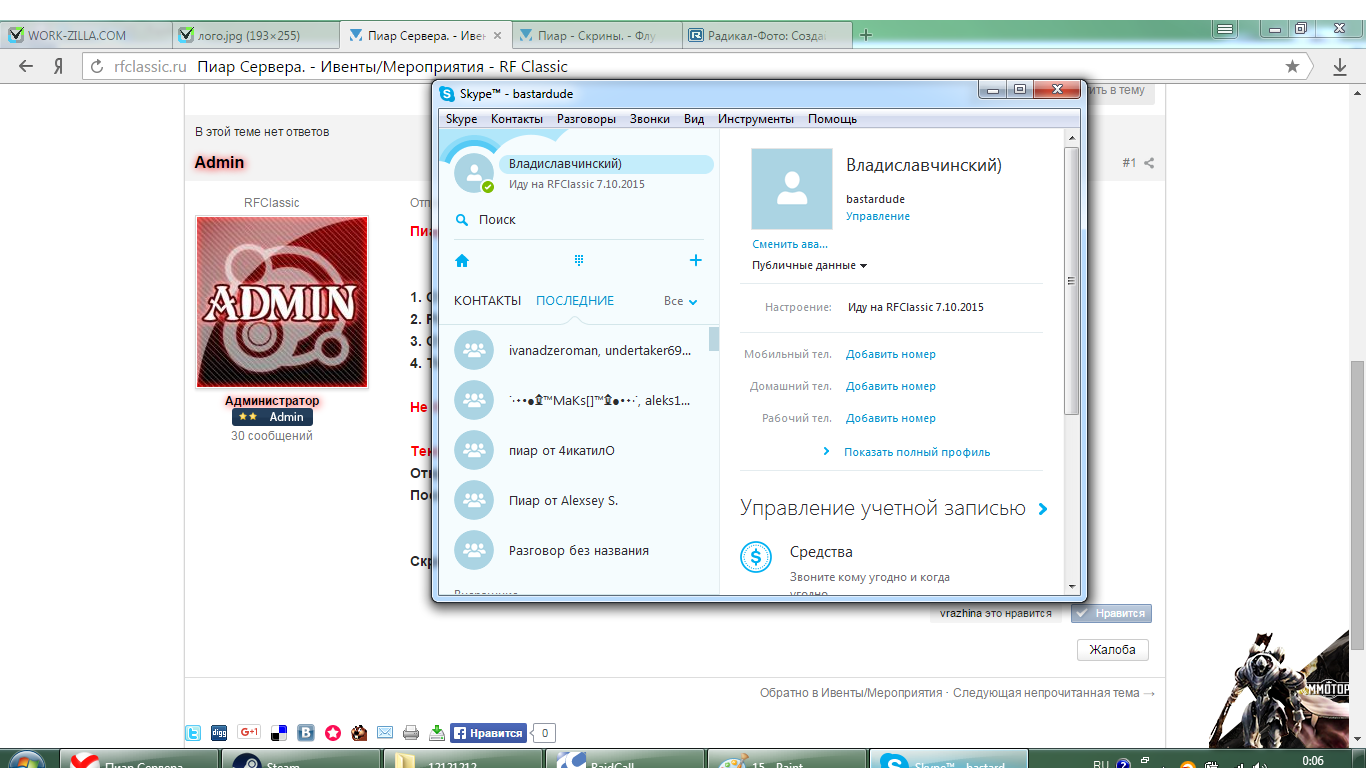Screen dimensions: 1366x768
Task: Open a new browser tab with plus
Action: coord(866,35)
